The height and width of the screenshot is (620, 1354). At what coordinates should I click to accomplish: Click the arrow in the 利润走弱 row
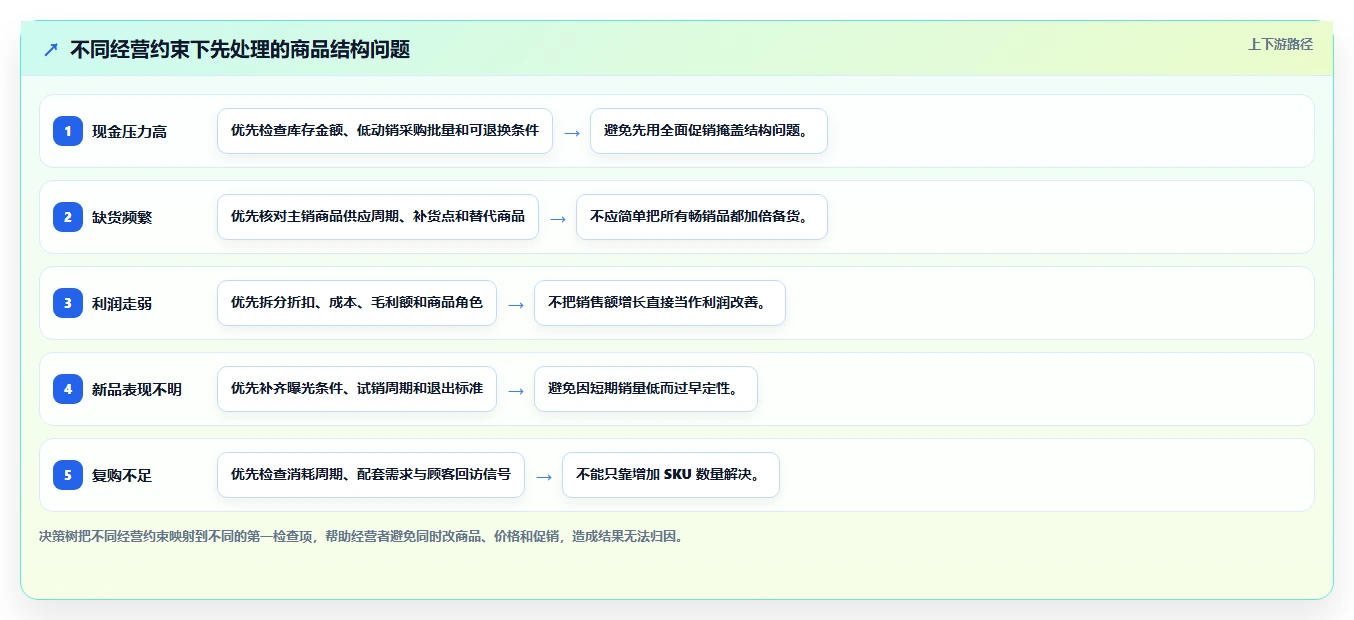pos(516,304)
